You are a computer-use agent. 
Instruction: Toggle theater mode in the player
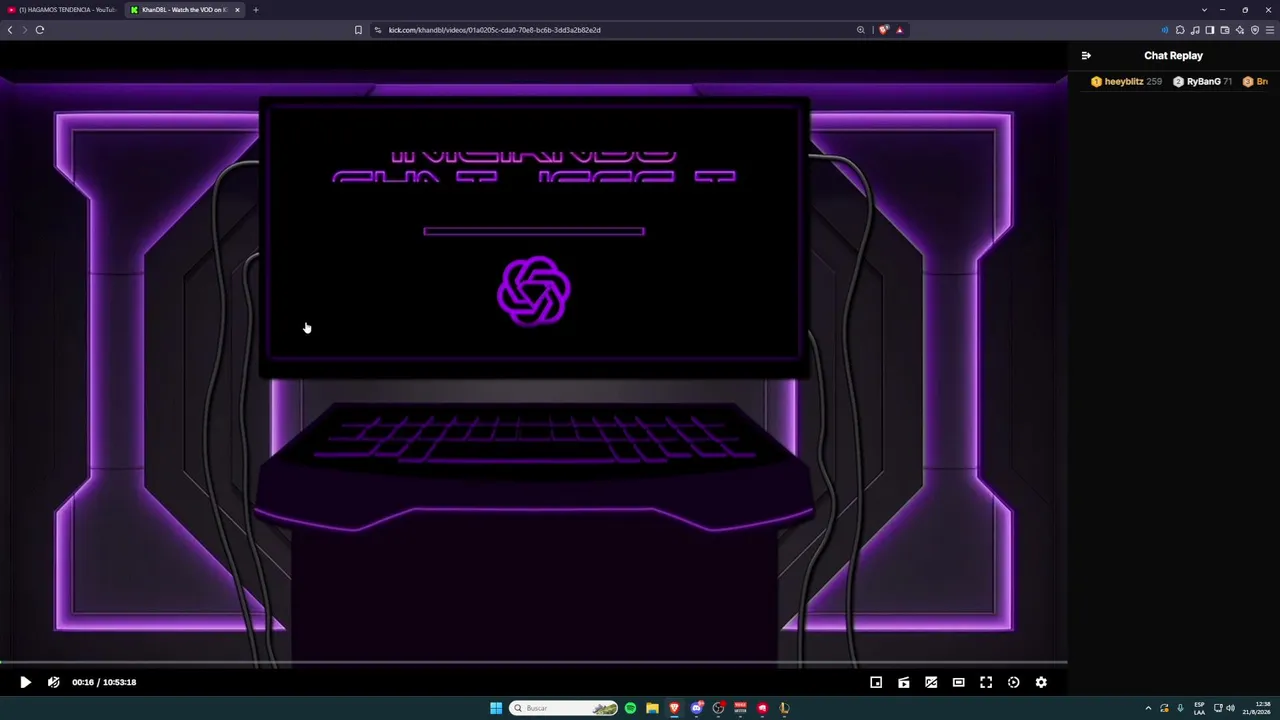coord(958,682)
